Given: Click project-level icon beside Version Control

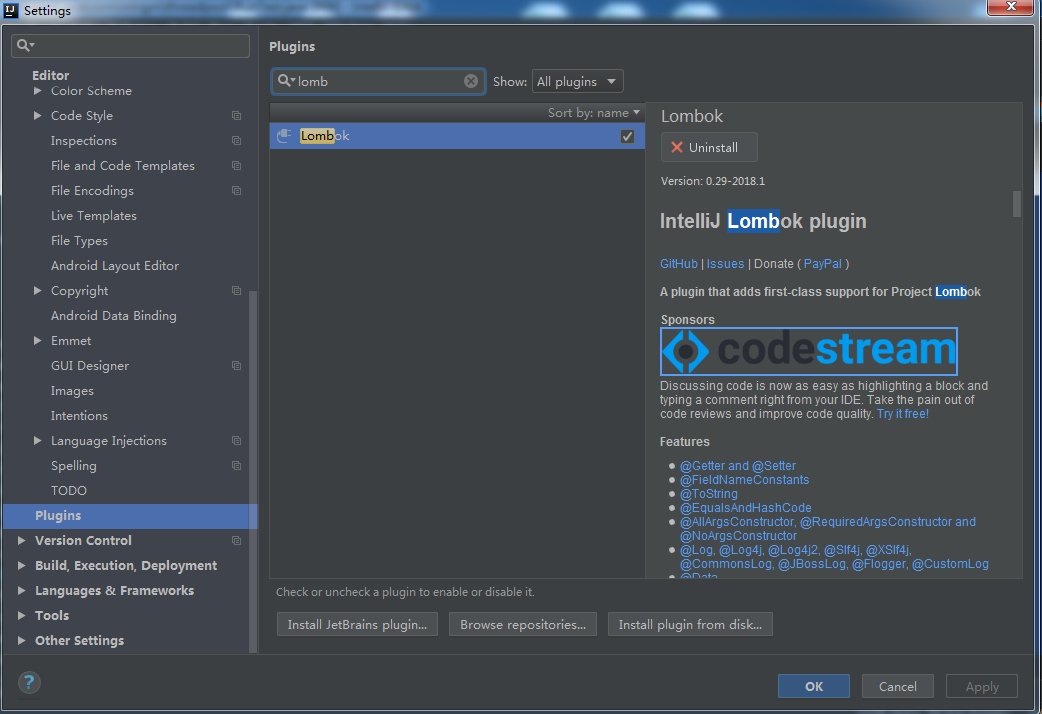Looking at the screenshot, I should [x=236, y=540].
